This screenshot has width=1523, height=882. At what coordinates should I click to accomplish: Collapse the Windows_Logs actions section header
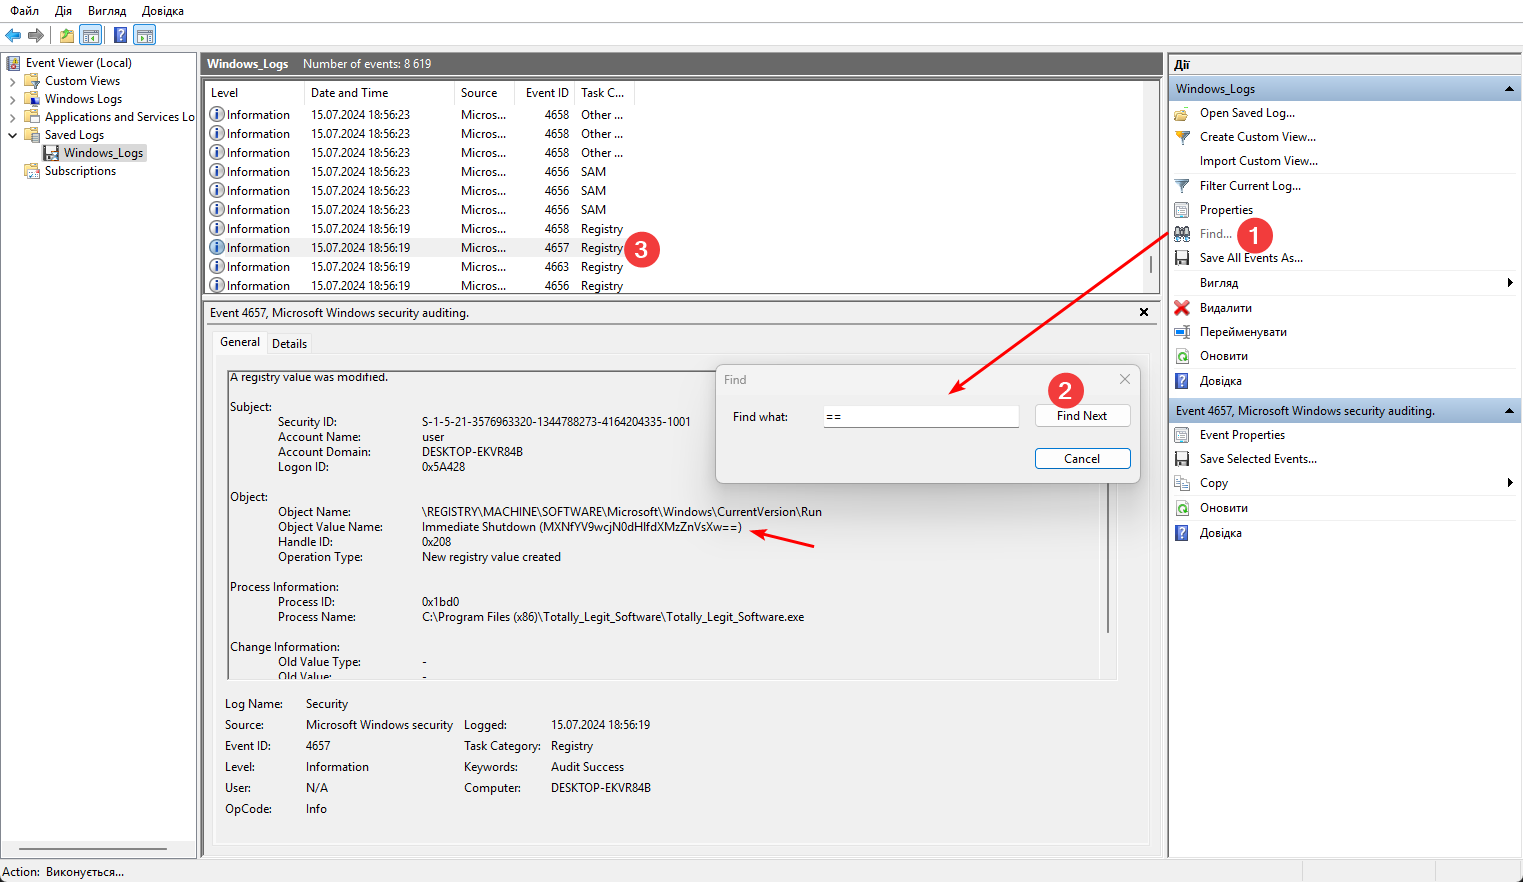(x=1508, y=89)
